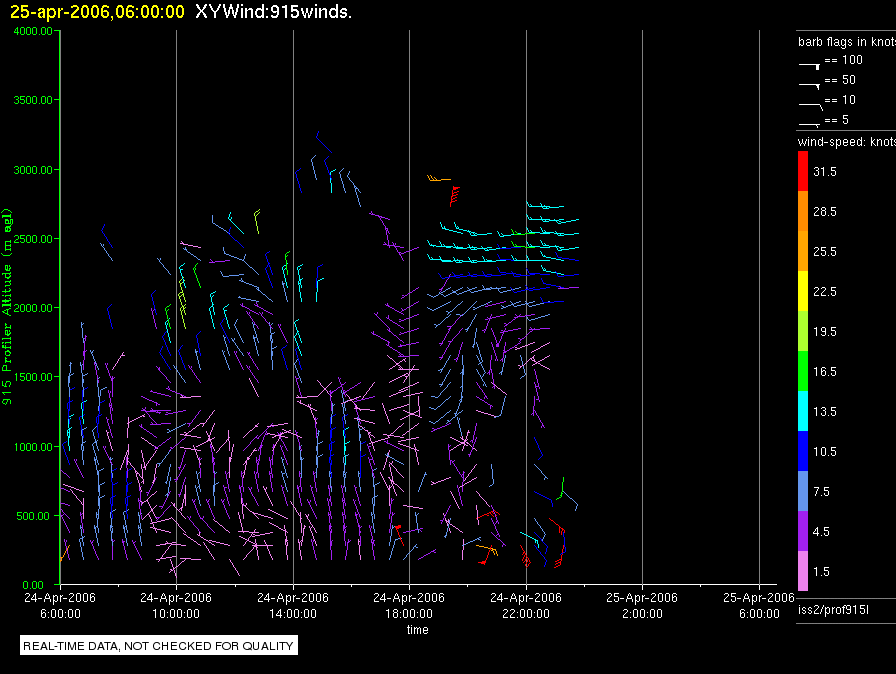This screenshot has width=896, height=674.
Task: Select the blue 10.5 knots swatch
Action: 803,451
